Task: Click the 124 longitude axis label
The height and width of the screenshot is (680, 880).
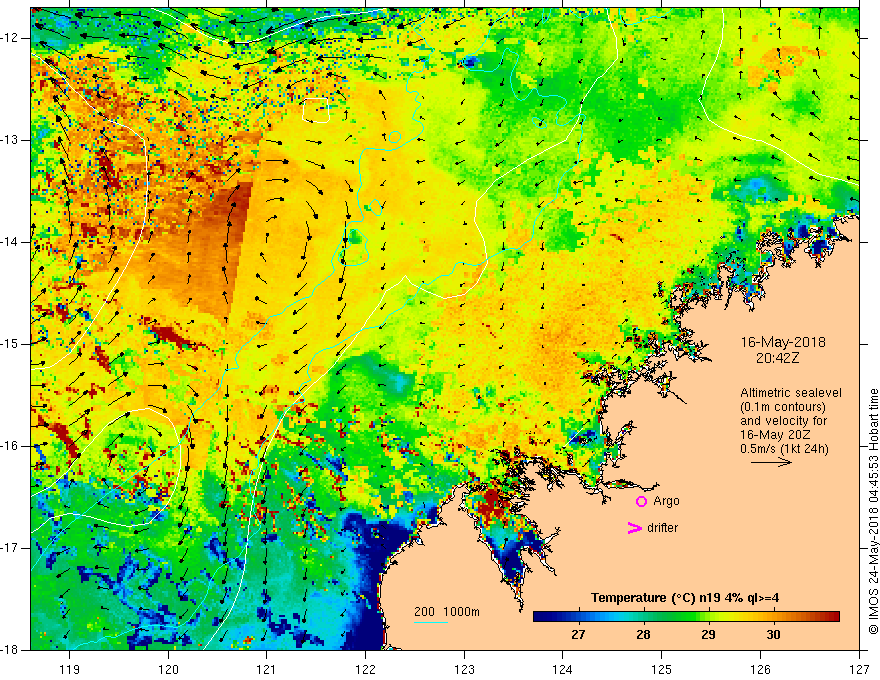Action: pyautogui.click(x=563, y=669)
